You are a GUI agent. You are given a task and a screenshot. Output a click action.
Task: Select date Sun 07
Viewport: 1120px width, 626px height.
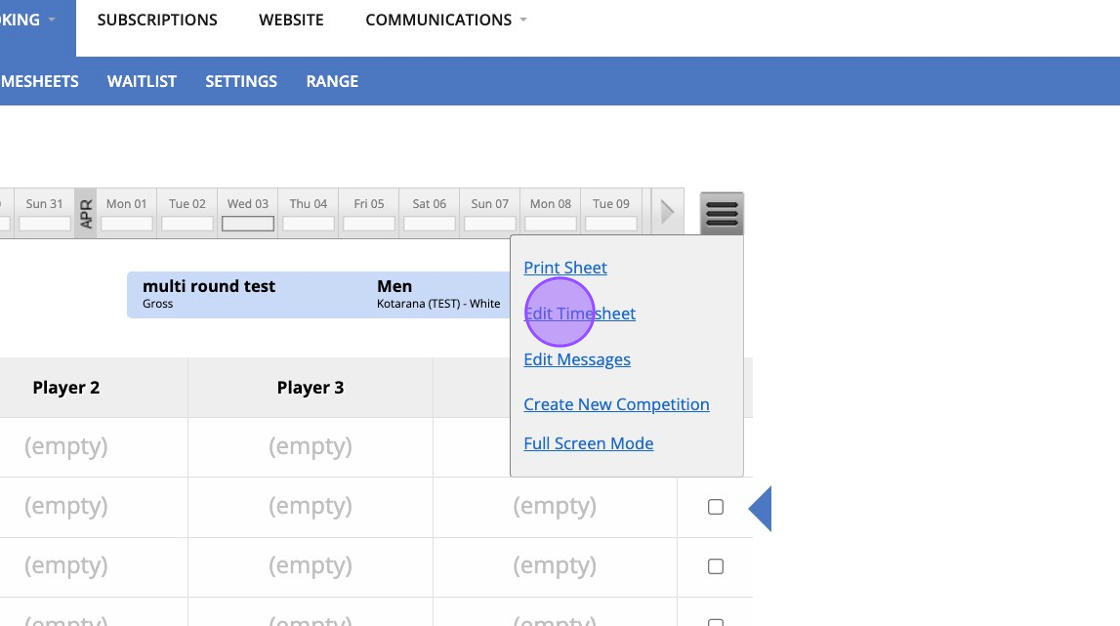[490, 213]
